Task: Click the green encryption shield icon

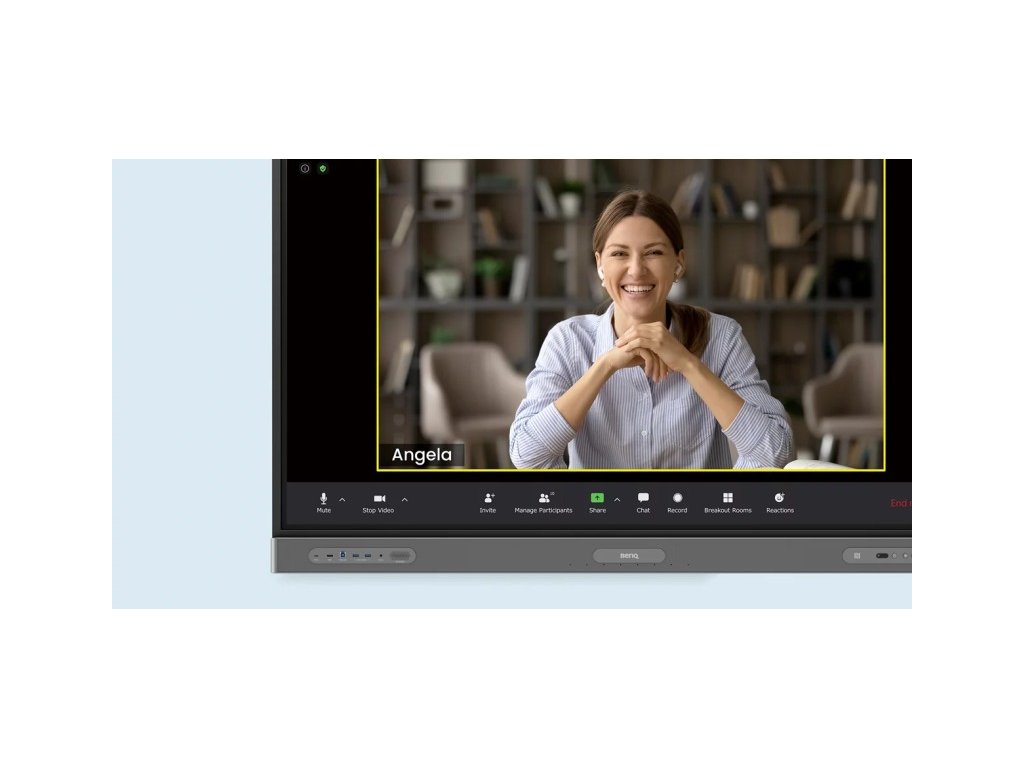Action: 323,168
